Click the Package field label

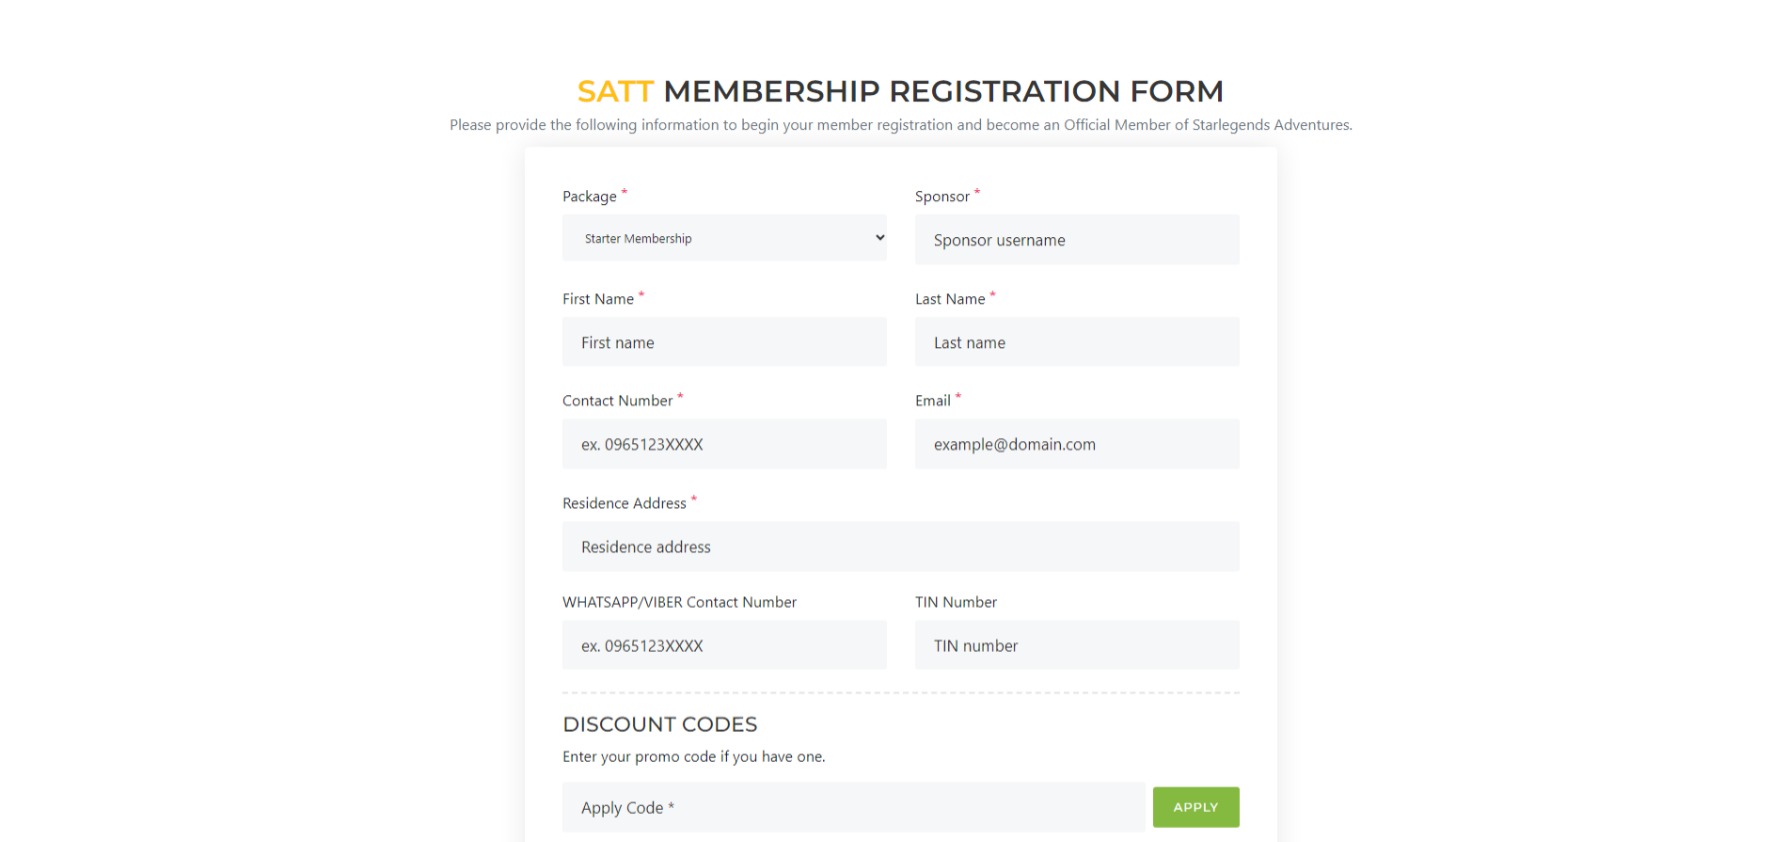point(589,196)
